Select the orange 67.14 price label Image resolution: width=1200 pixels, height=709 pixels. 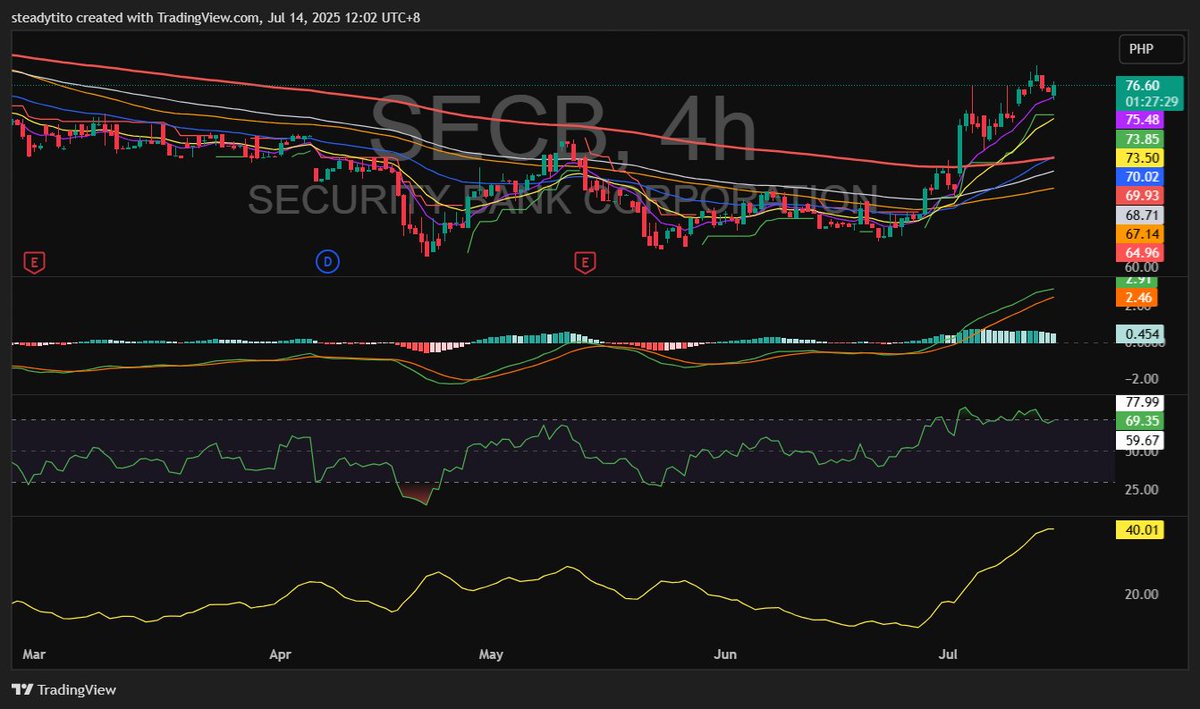1141,233
